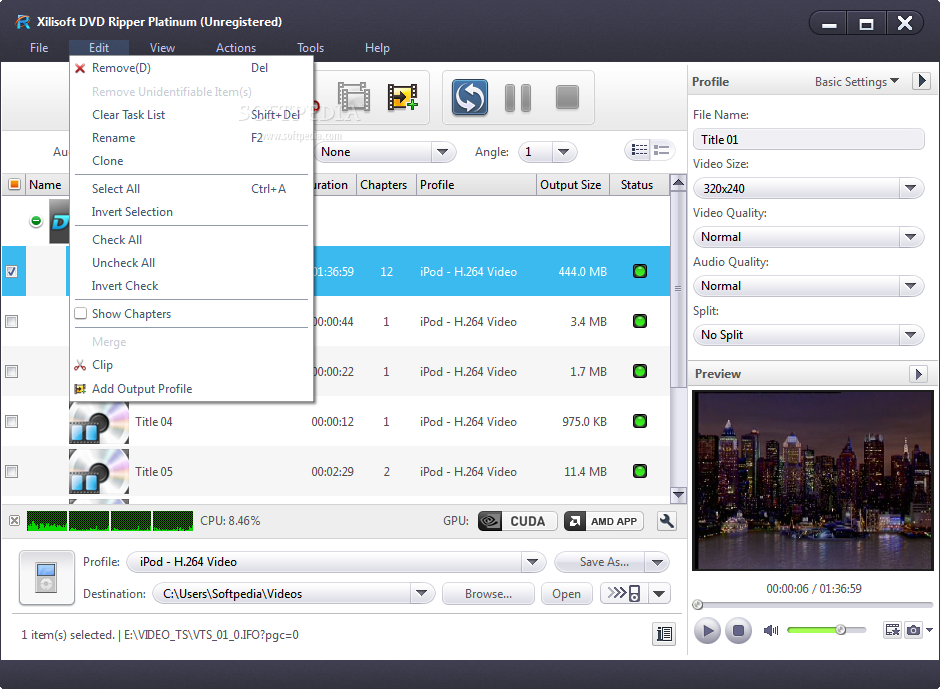Screen dimensions: 940x689
Task: Click the NVIDIA CUDA GPU acceleration button
Action: click(x=517, y=521)
